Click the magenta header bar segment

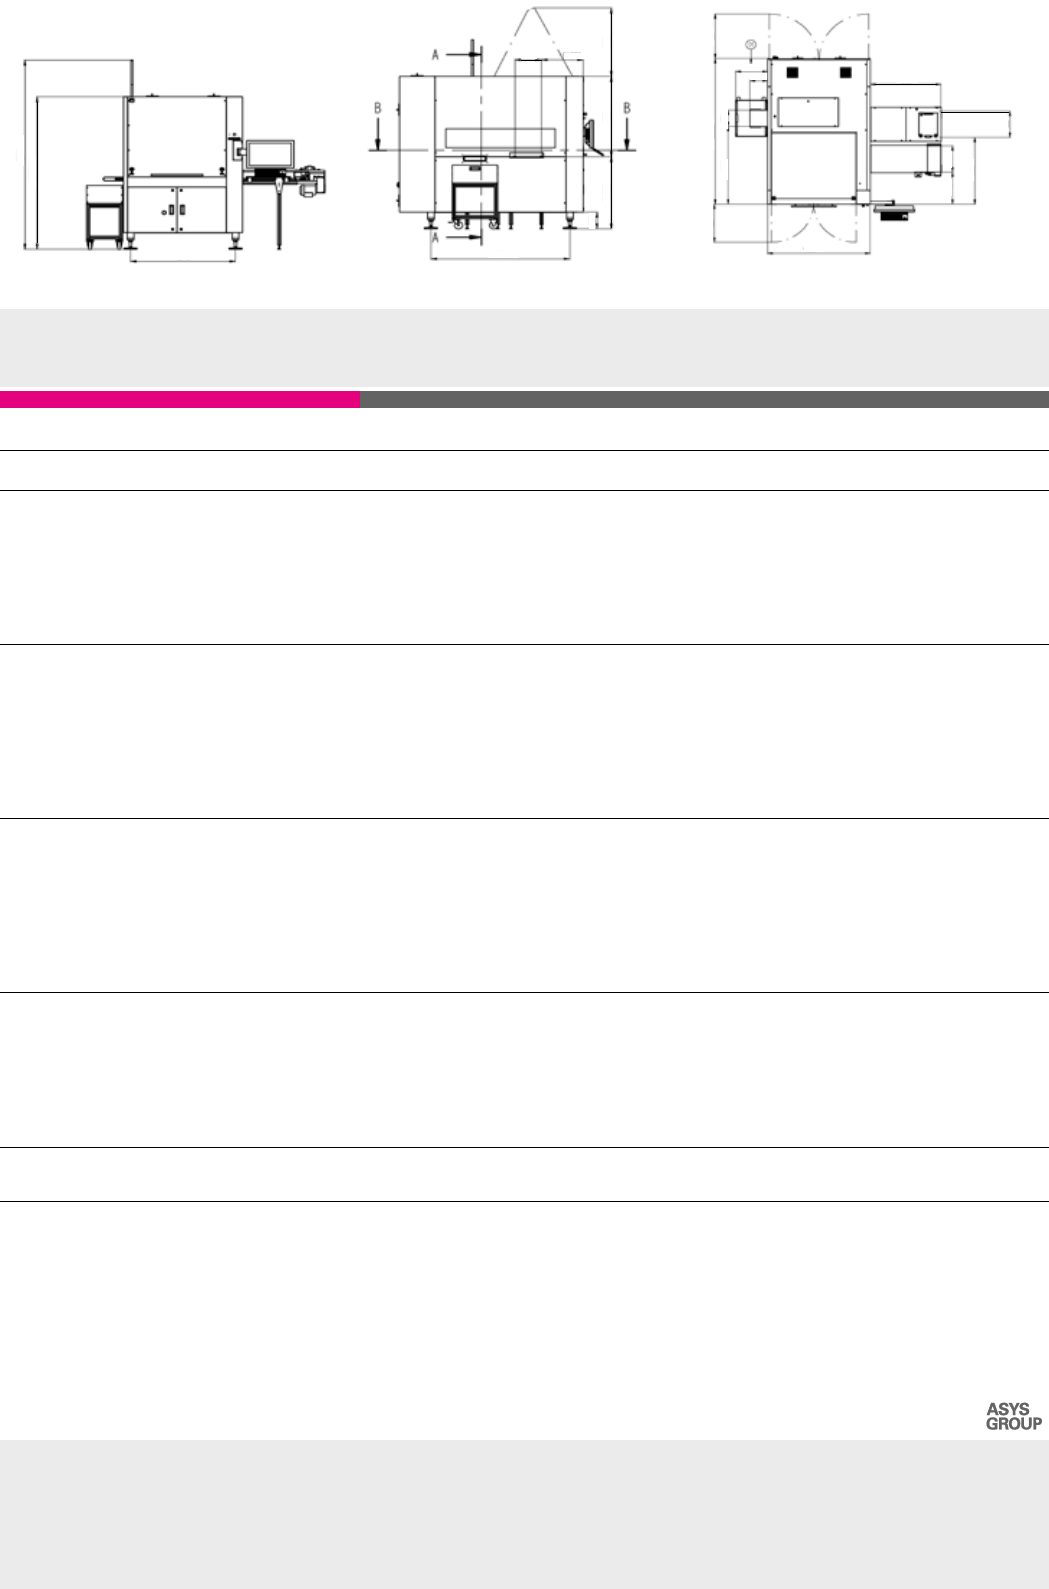(x=180, y=400)
